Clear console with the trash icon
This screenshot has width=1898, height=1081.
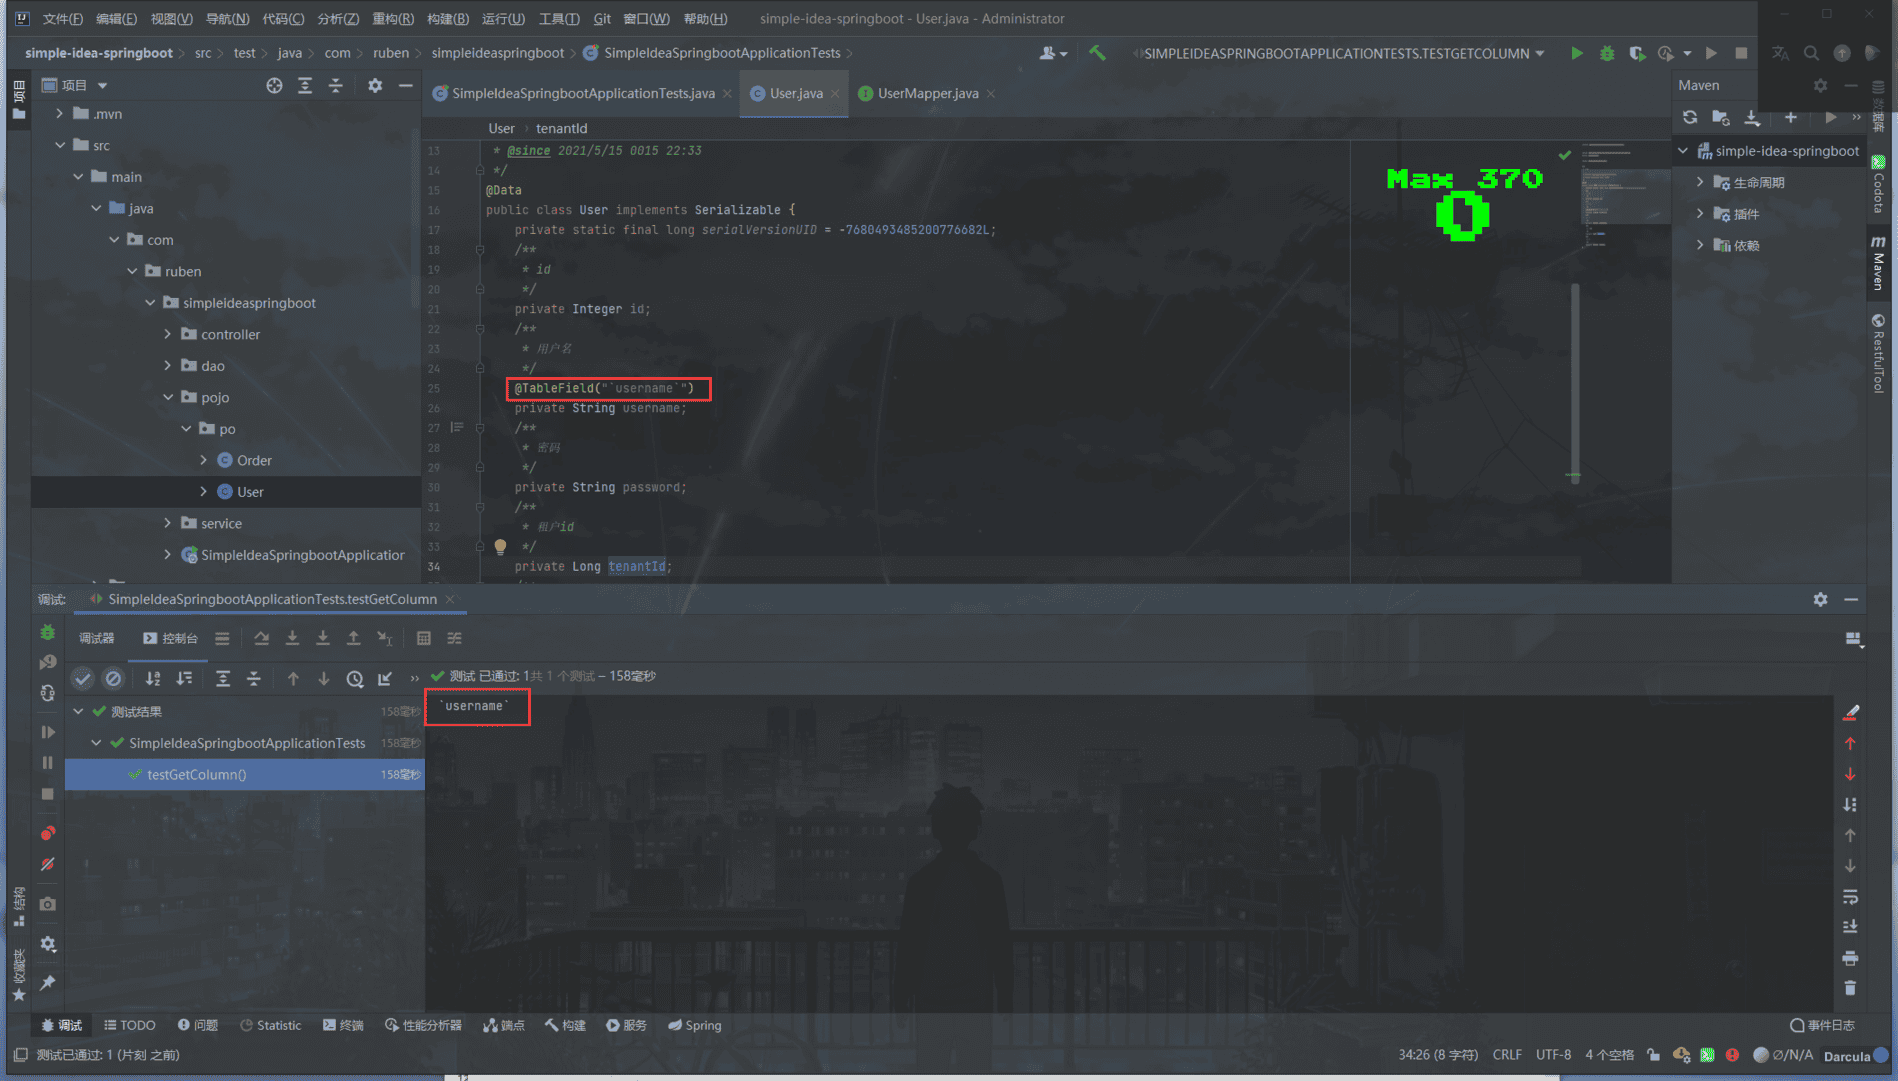[1850, 988]
